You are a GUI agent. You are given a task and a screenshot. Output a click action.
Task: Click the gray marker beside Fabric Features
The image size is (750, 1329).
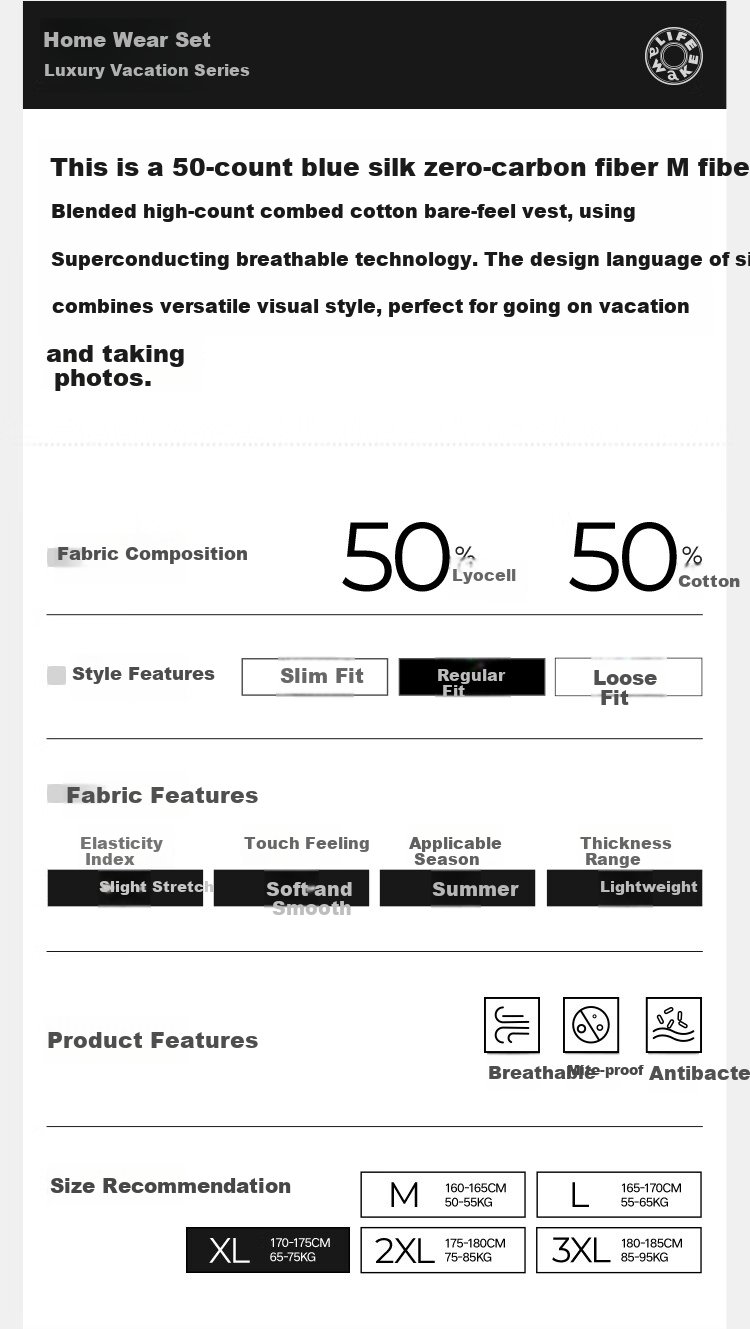(58, 793)
